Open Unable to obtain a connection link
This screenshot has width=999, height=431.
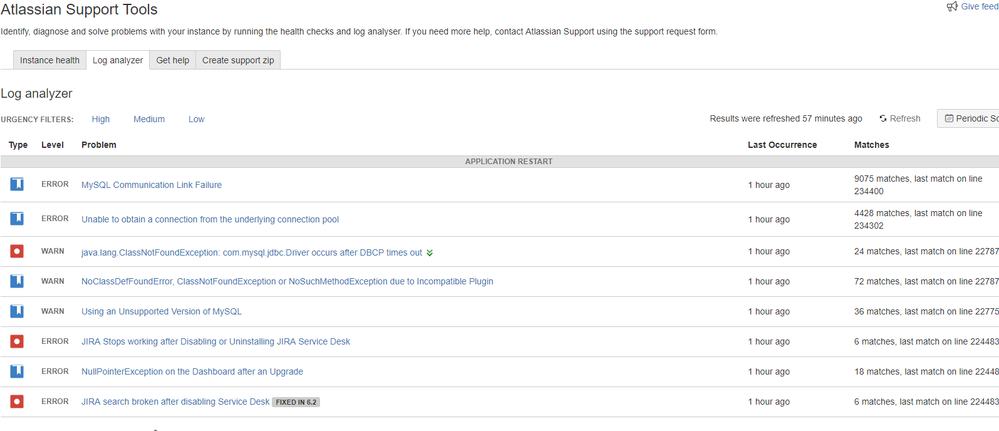pyautogui.click(x=210, y=219)
